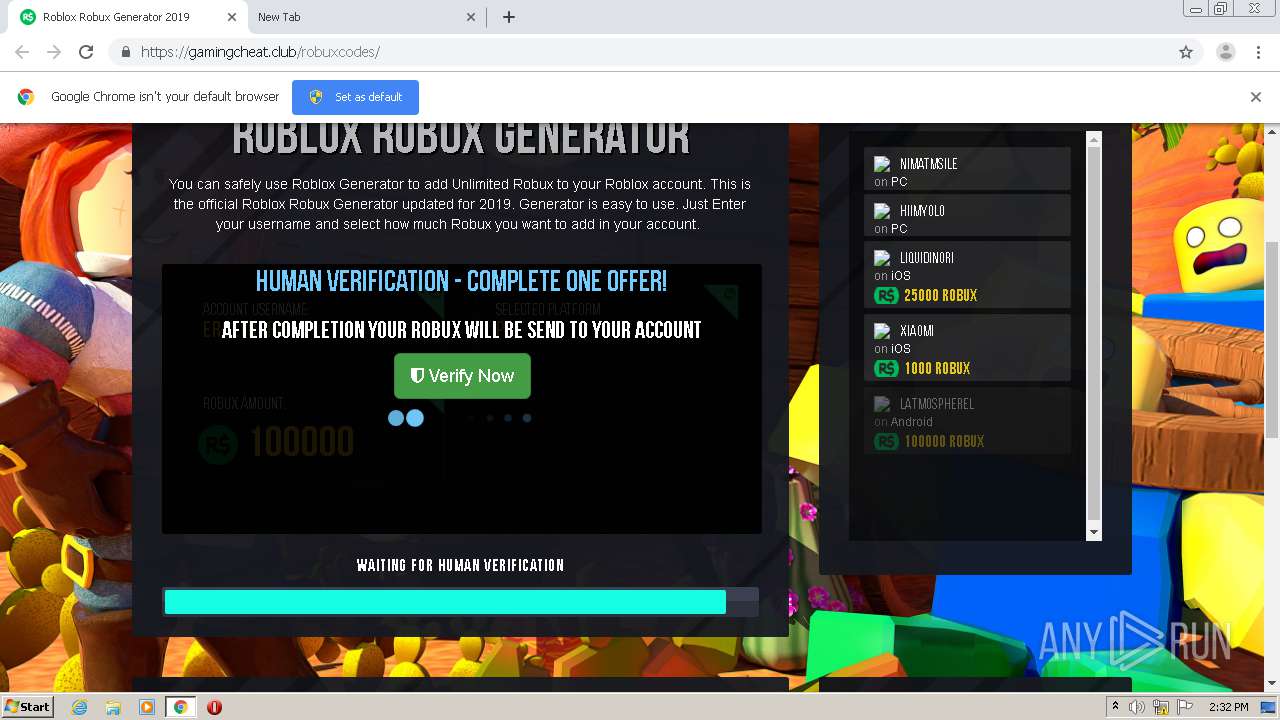
Task: Dismiss the default browser notification bar
Action: coord(1256,97)
